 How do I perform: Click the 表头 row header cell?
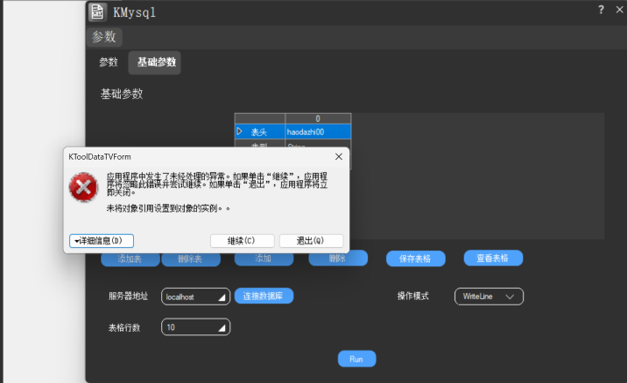[x=260, y=132]
